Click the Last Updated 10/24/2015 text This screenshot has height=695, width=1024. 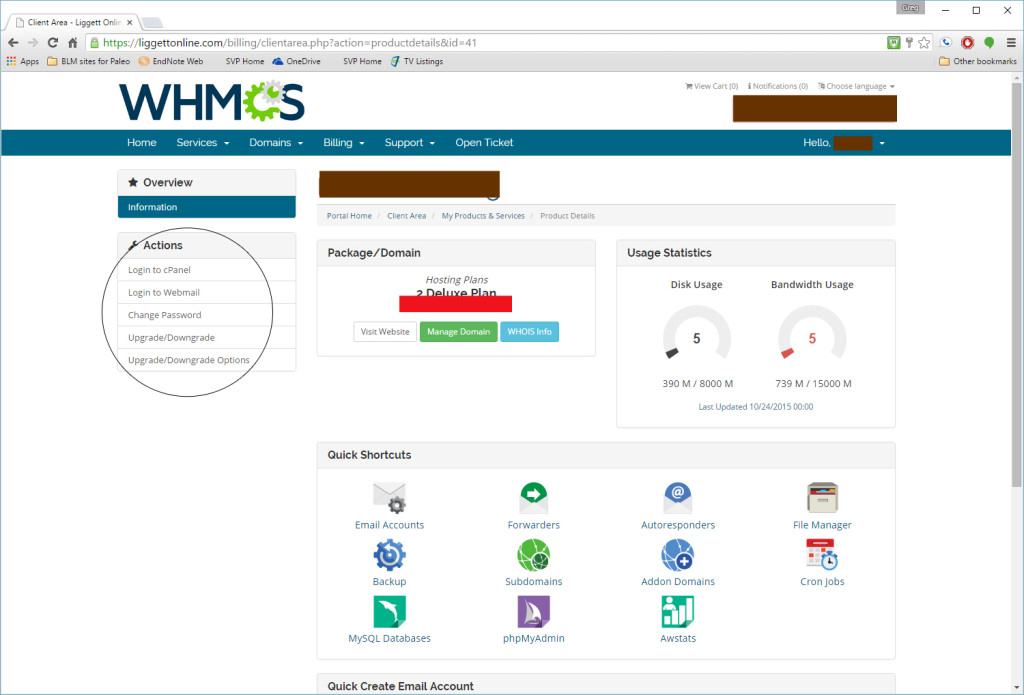click(756, 406)
